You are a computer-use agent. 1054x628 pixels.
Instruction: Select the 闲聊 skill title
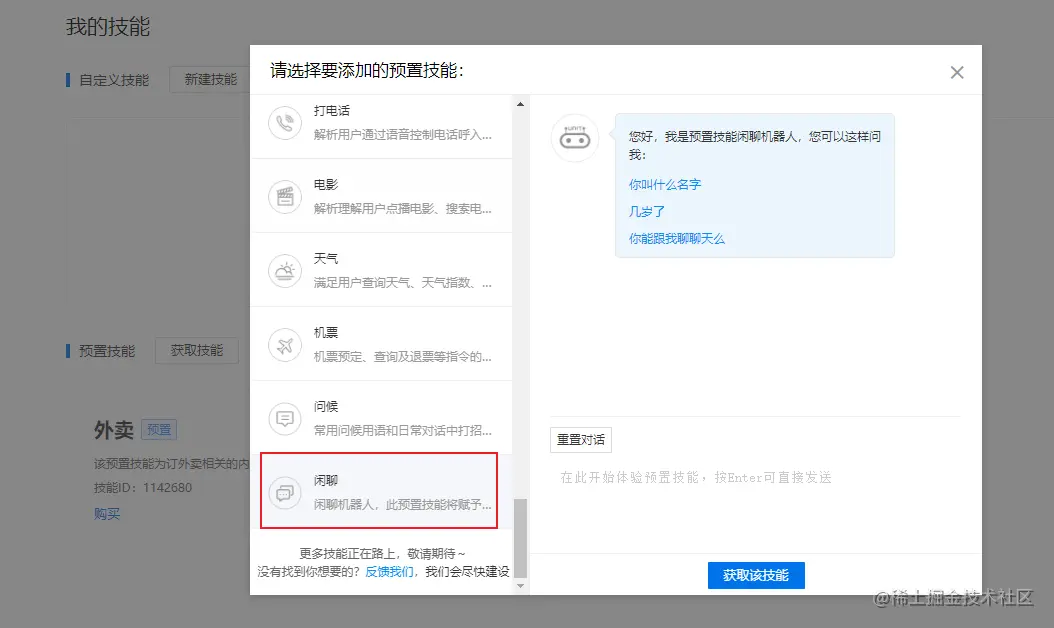(x=325, y=481)
